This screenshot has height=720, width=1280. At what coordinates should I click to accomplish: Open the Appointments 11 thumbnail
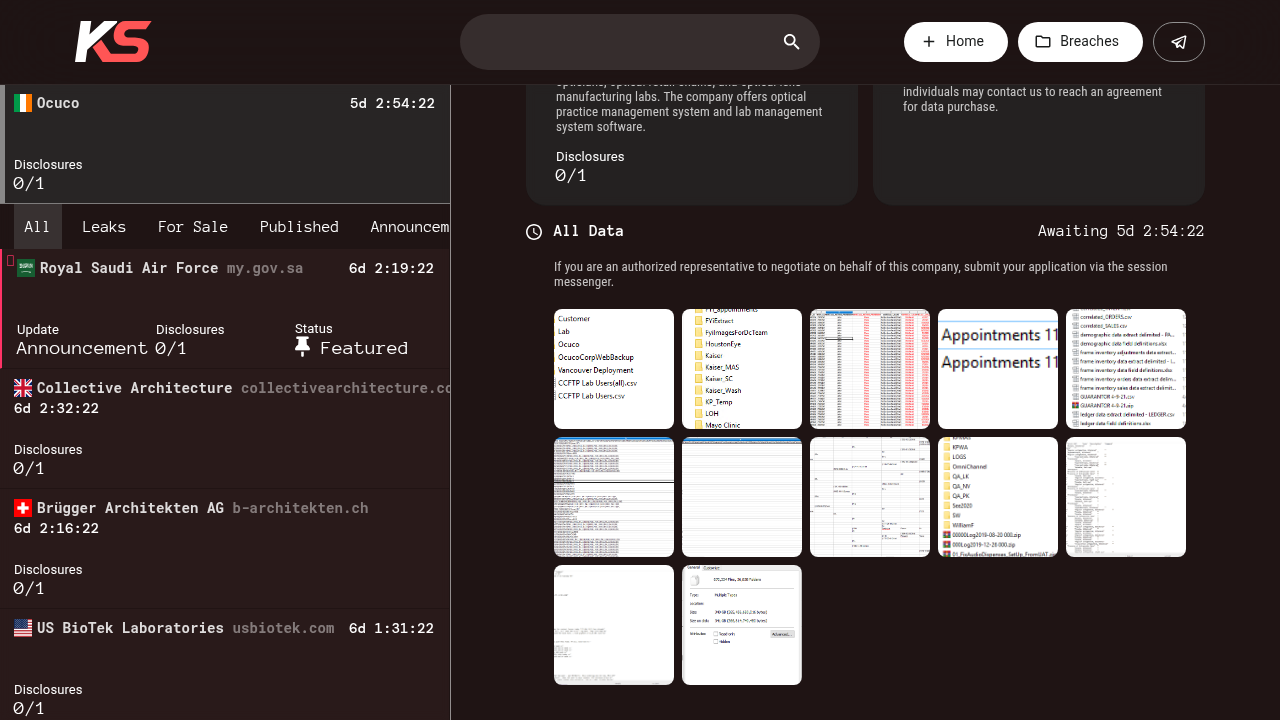[x=998, y=369]
